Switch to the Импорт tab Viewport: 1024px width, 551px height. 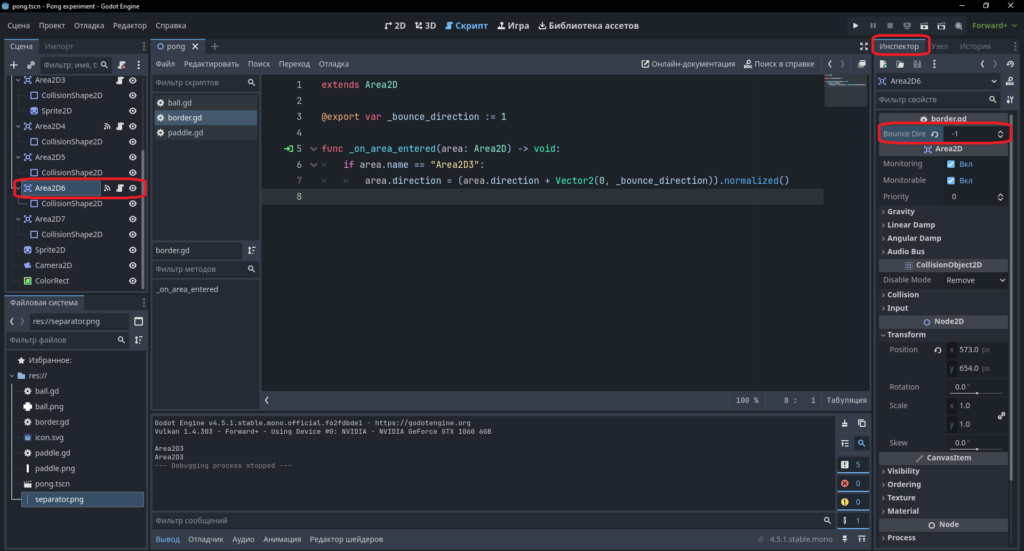59,46
